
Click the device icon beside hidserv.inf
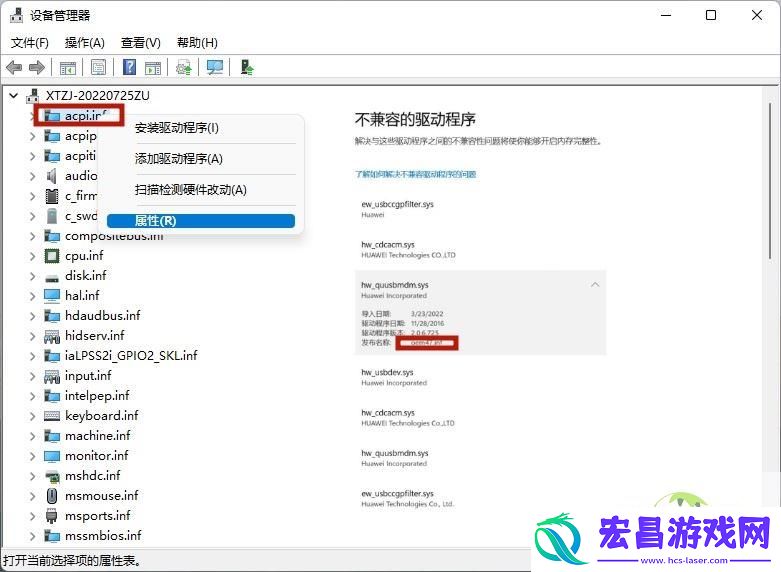[x=52, y=336]
